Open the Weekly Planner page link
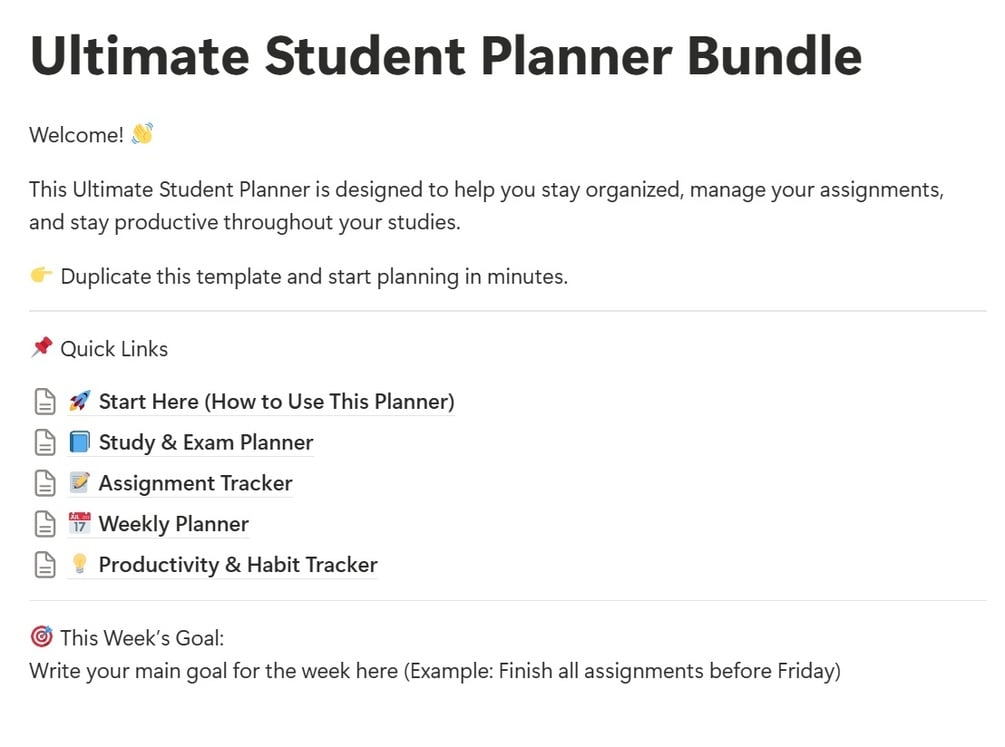Viewport: 1005px width, 747px height. [x=173, y=524]
